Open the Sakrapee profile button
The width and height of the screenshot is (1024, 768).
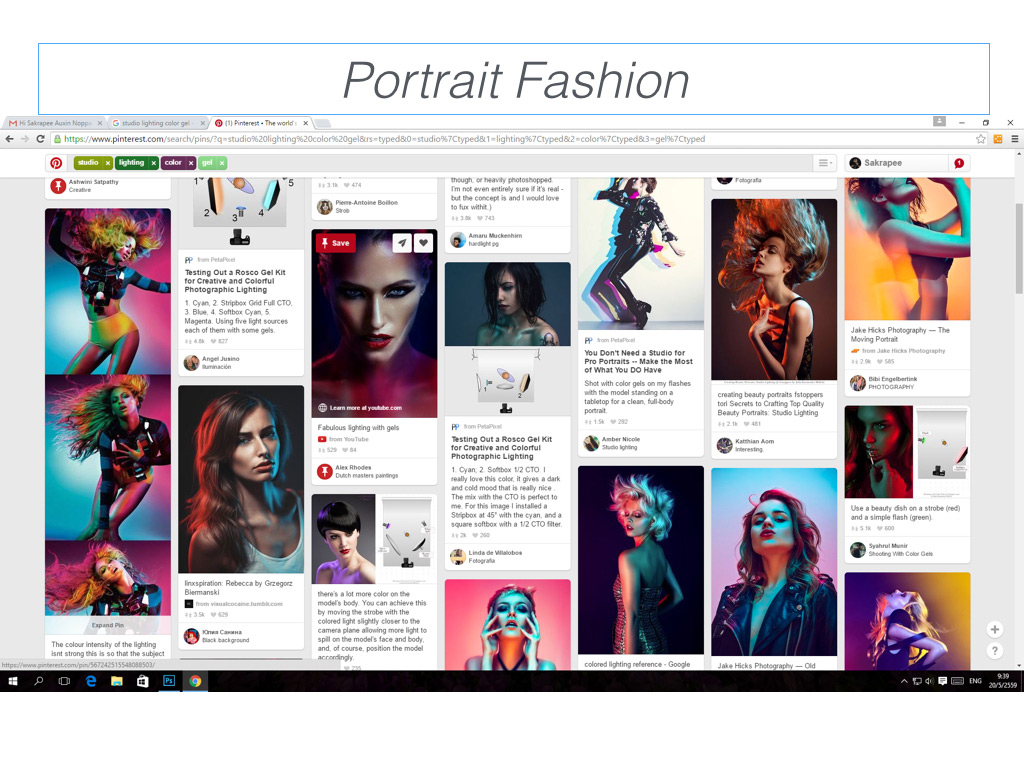(896, 163)
